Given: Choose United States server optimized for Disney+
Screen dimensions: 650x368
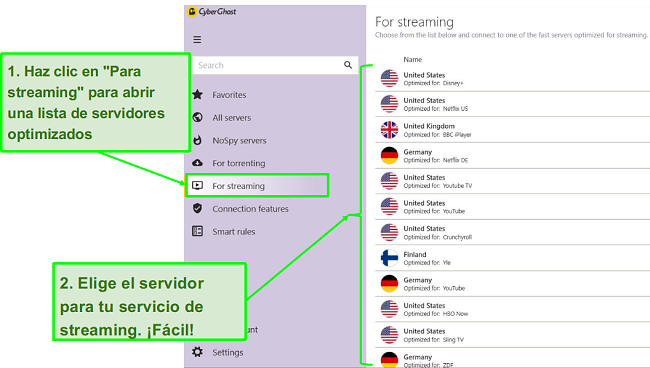Looking at the screenshot, I should point(513,79).
